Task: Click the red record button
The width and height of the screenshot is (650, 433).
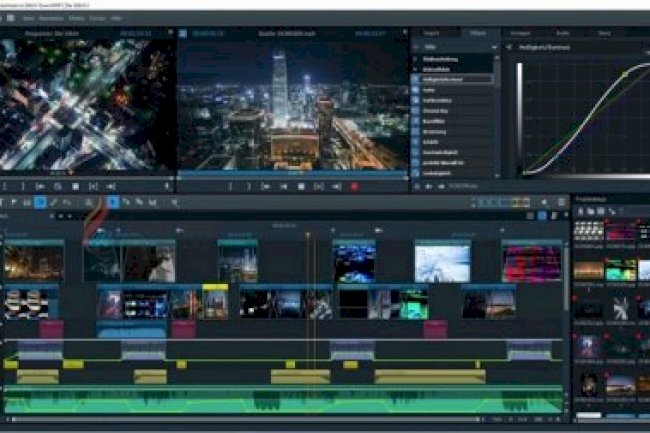Action: (354, 187)
